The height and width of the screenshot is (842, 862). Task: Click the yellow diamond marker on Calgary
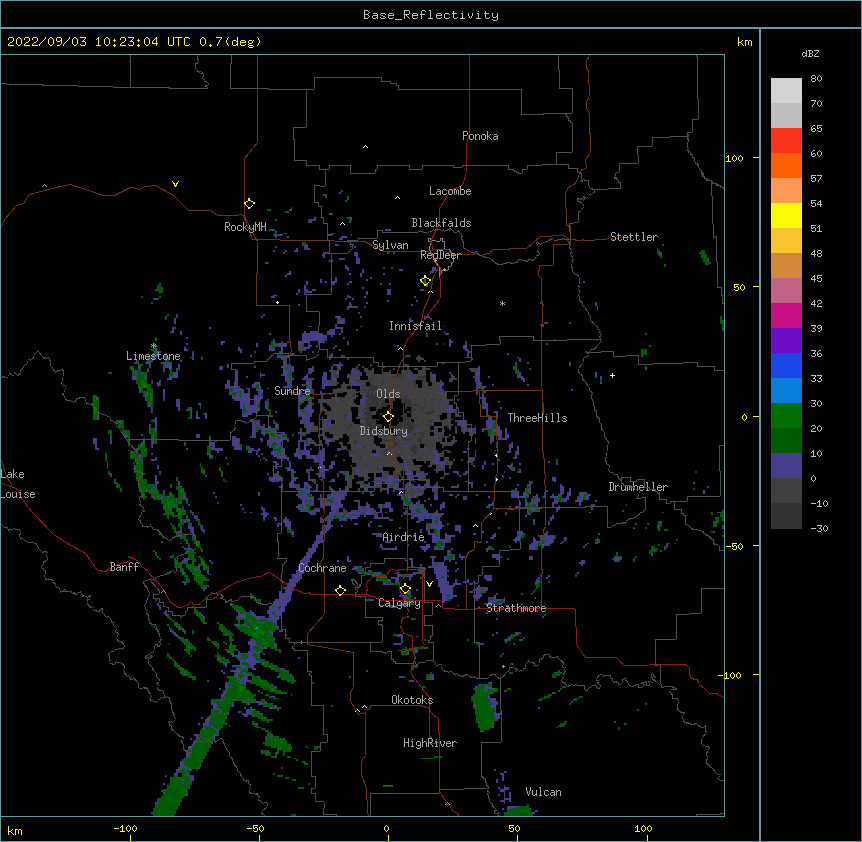(405, 589)
